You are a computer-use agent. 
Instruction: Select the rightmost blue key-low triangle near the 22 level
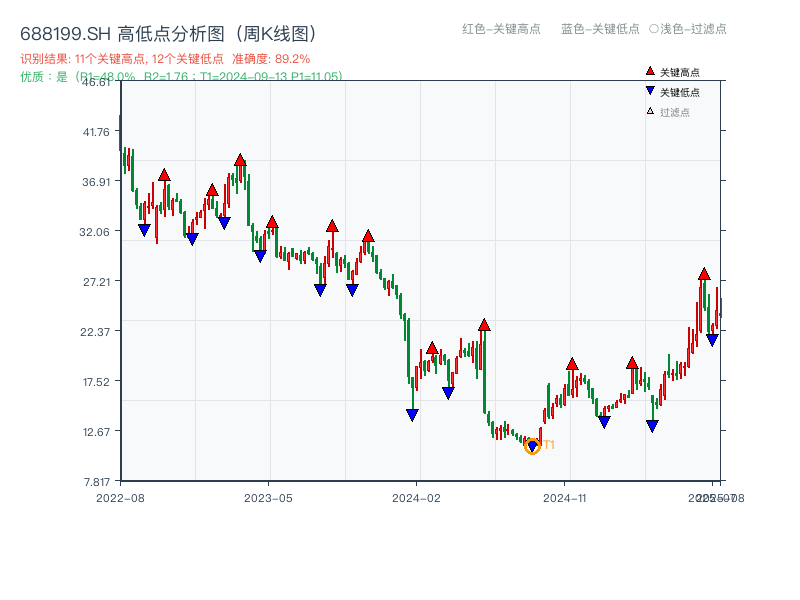coord(712,340)
